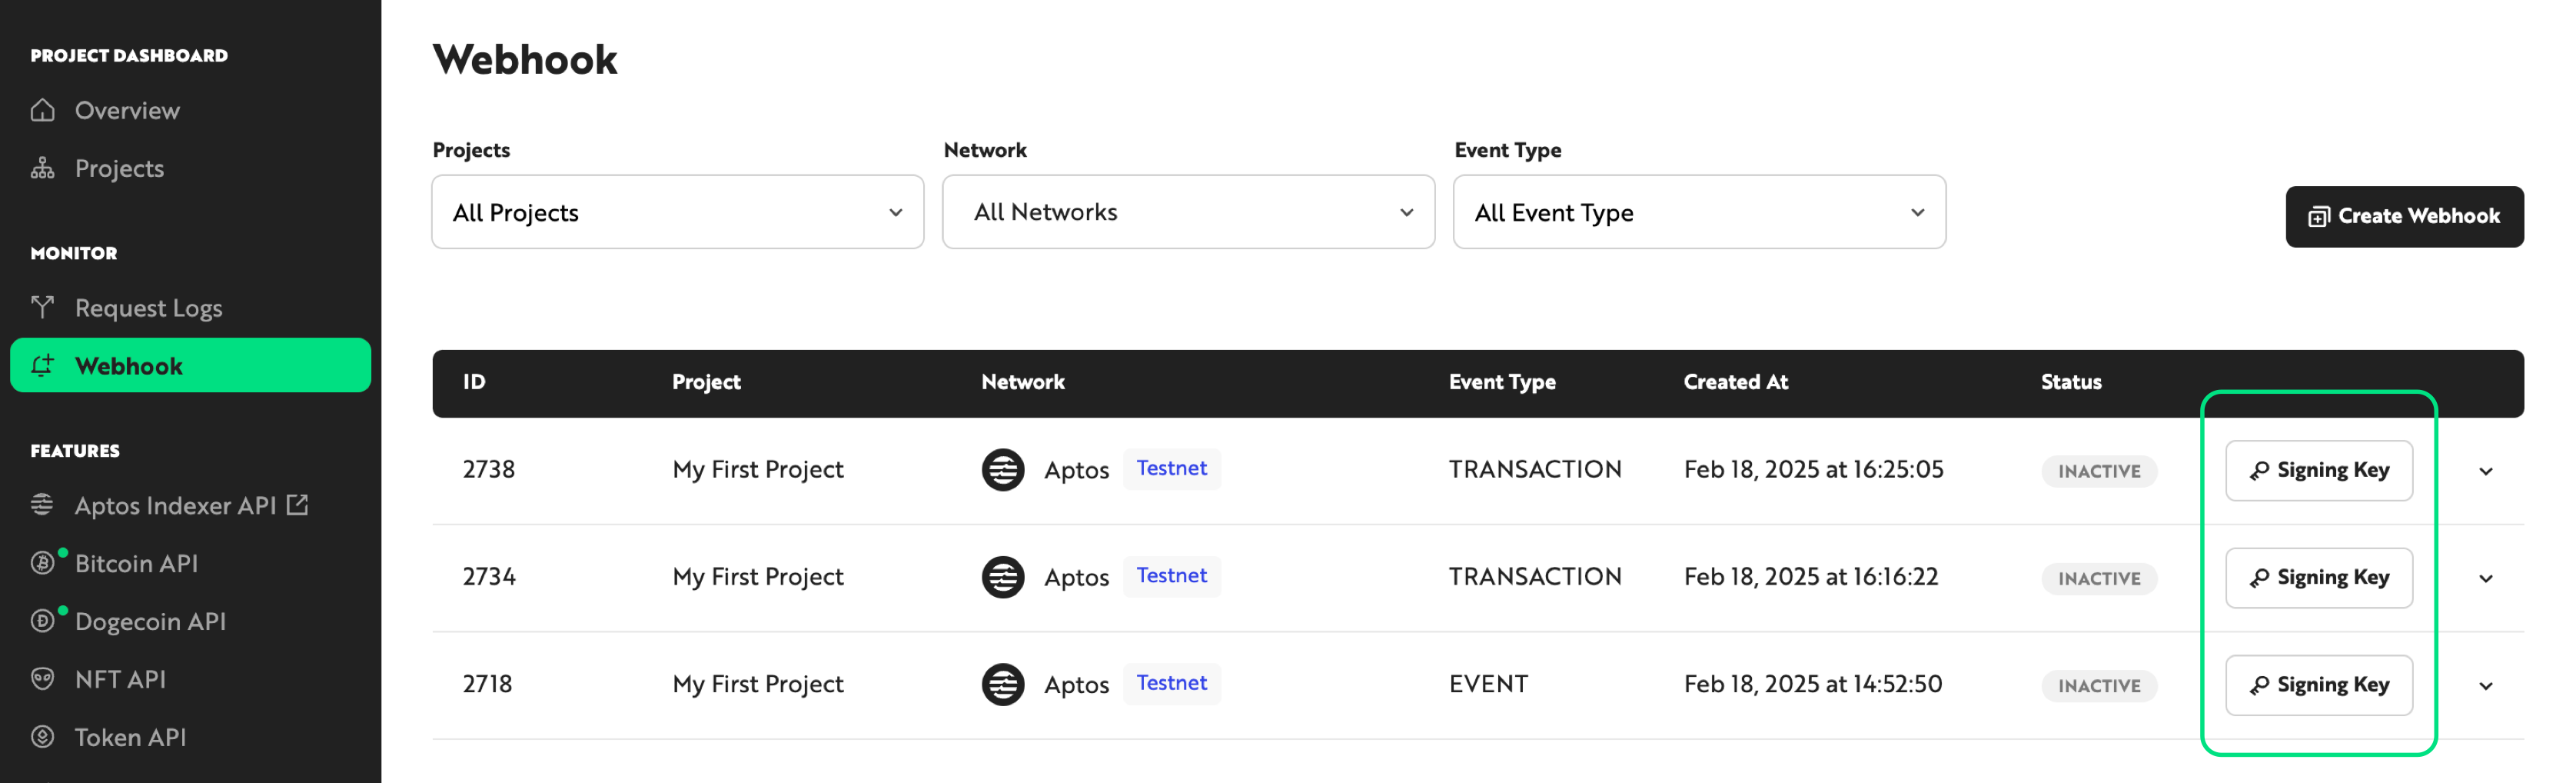This screenshot has height=783, width=2576.
Task: View Signing Key for webhook 2734
Action: [x=2318, y=578]
